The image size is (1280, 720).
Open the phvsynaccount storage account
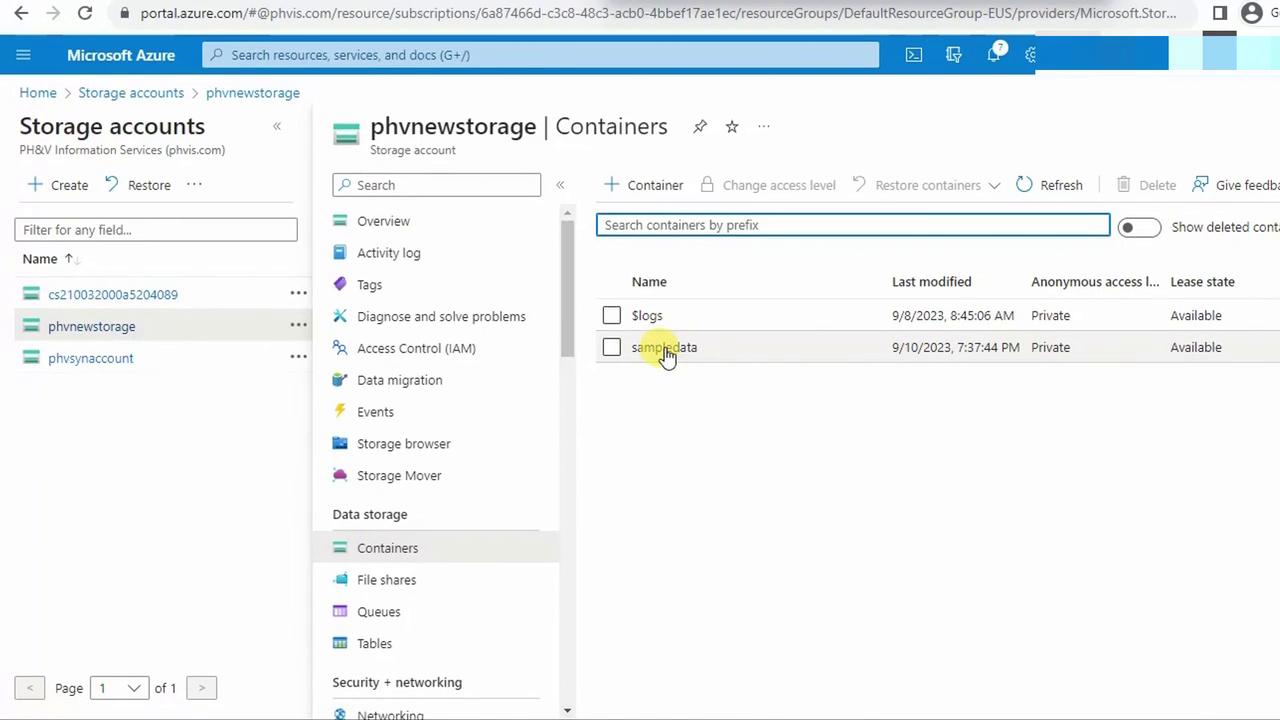point(90,358)
